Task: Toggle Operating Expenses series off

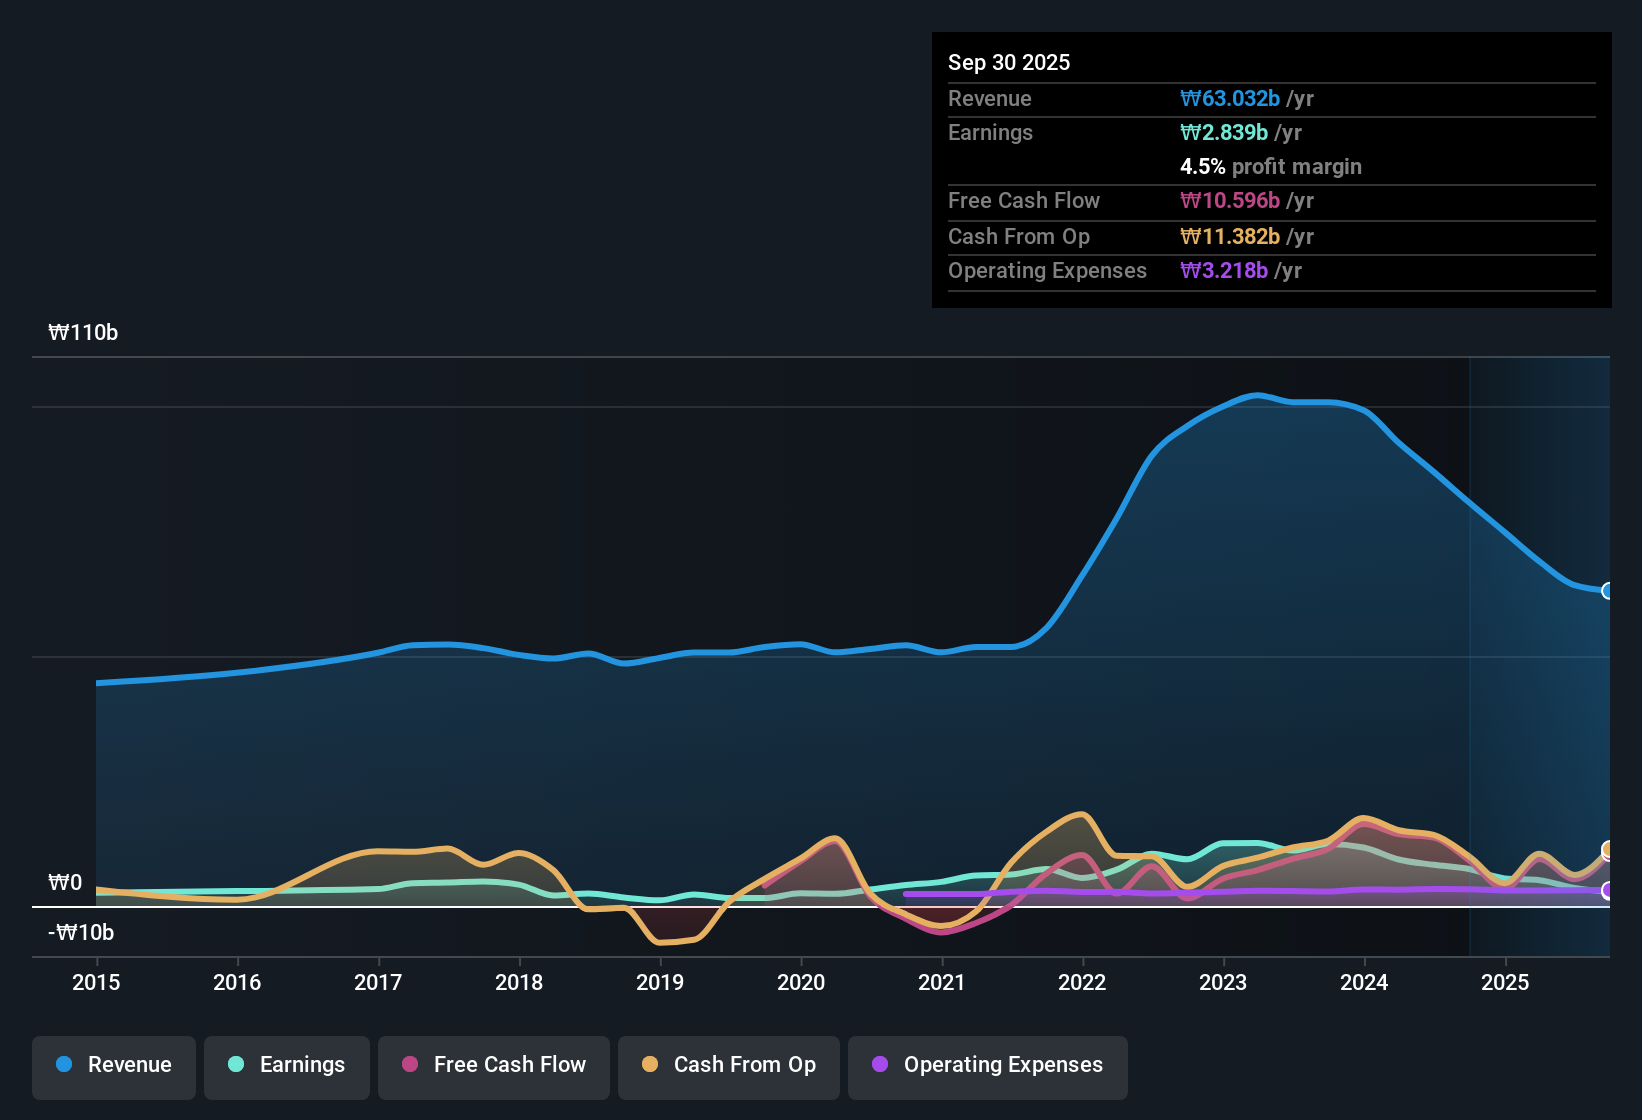Action: (987, 1066)
